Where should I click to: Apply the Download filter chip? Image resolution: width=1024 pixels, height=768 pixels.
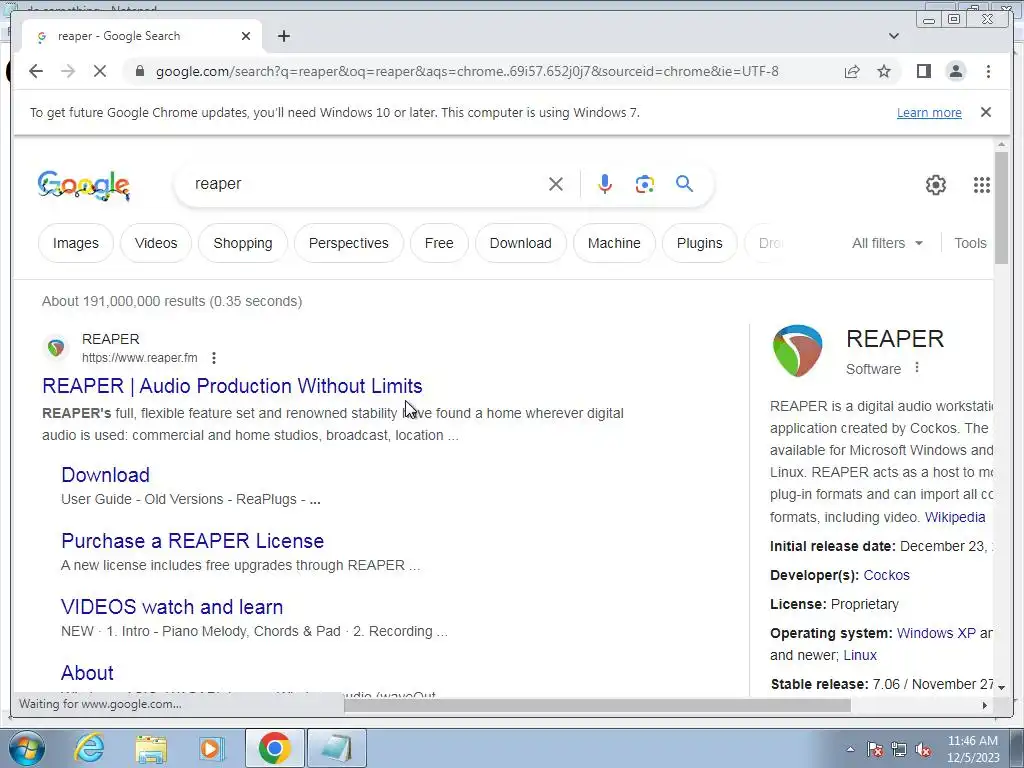pyautogui.click(x=520, y=243)
